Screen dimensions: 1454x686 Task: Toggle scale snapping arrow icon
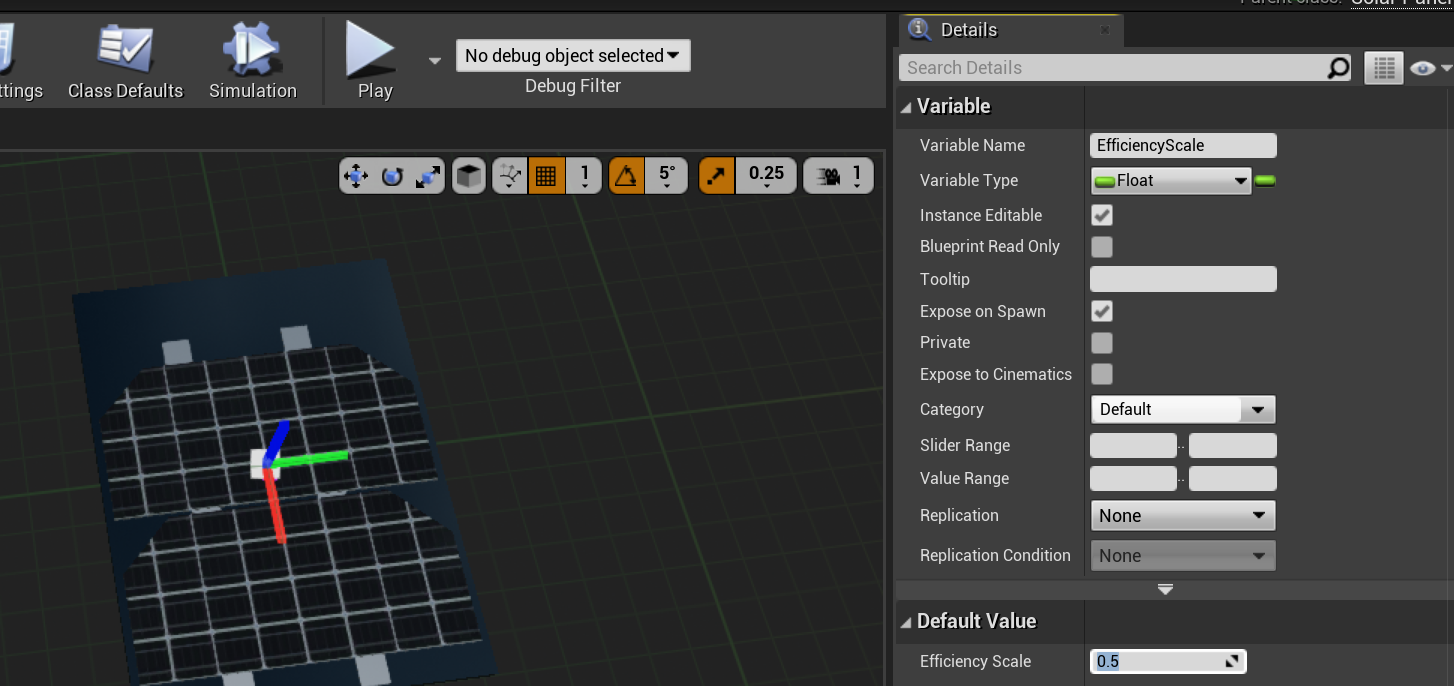(x=716, y=176)
